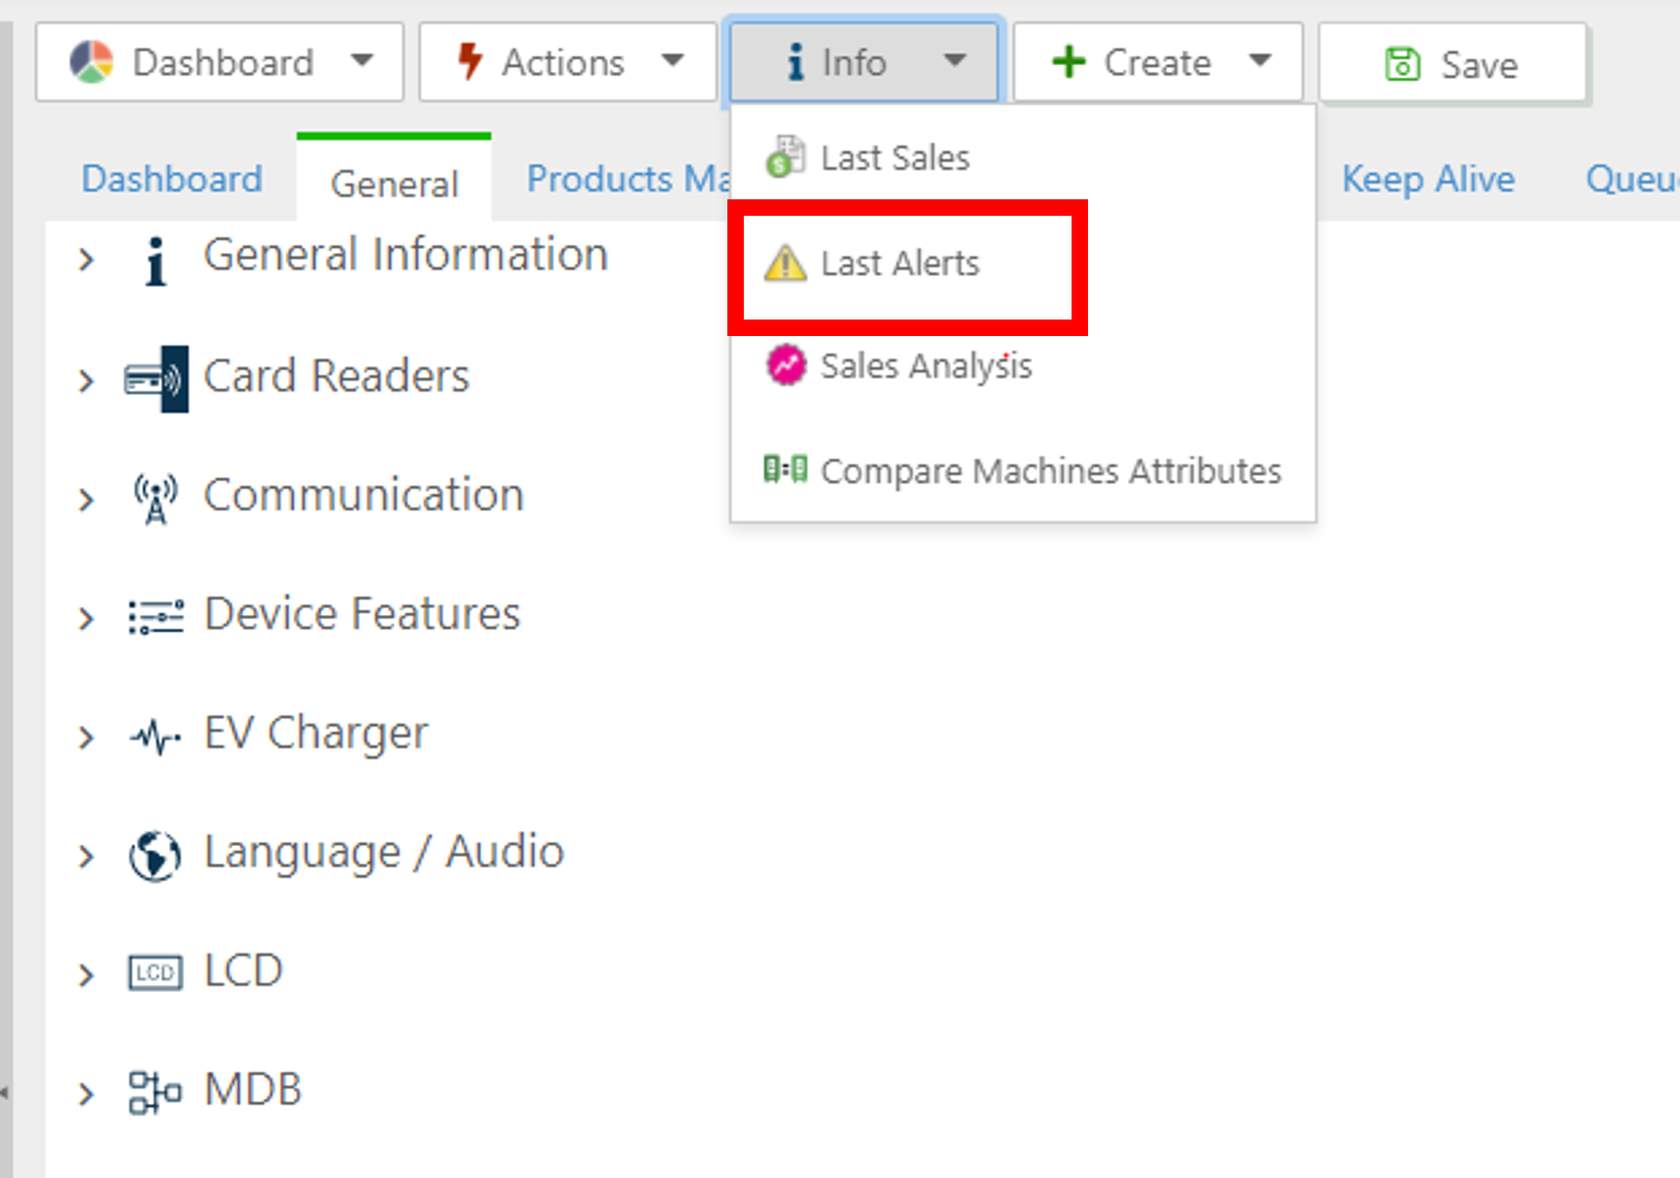Expand the LCD section chevron

(86, 975)
